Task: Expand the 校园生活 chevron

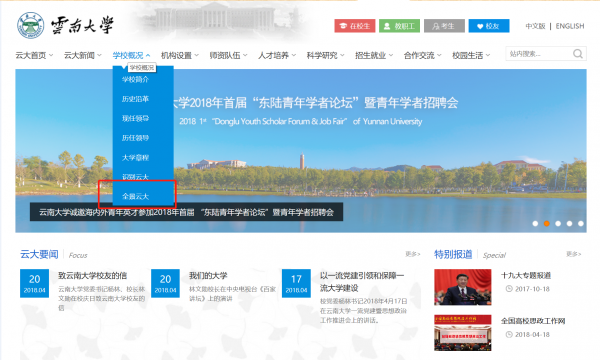Action: (x=488, y=55)
